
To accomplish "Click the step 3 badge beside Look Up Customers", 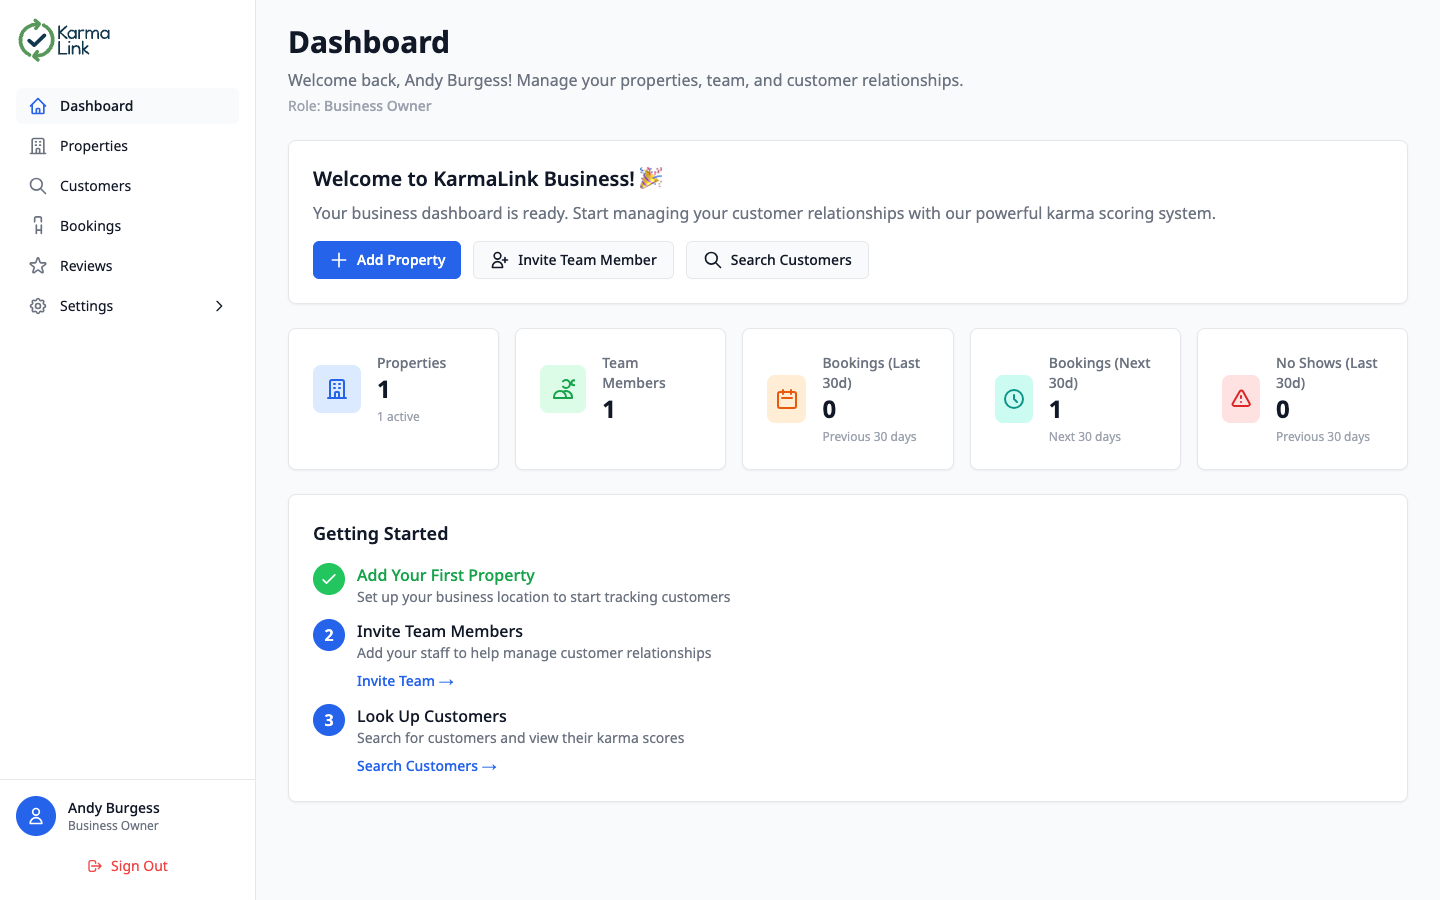I will (329, 720).
